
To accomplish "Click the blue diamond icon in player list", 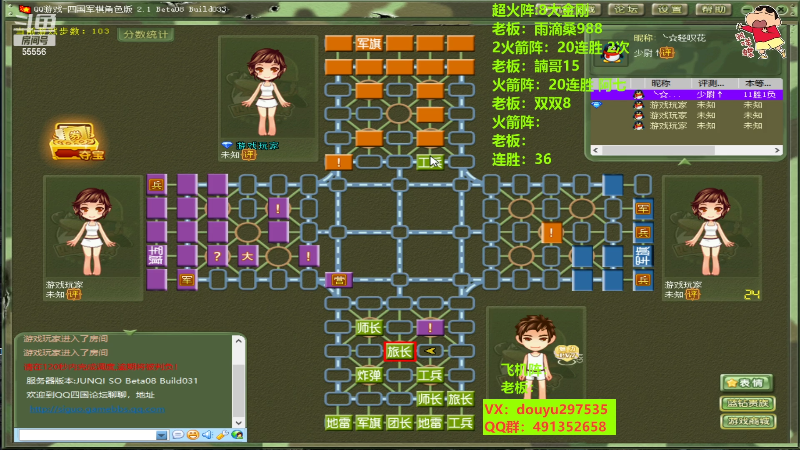I will (596, 105).
